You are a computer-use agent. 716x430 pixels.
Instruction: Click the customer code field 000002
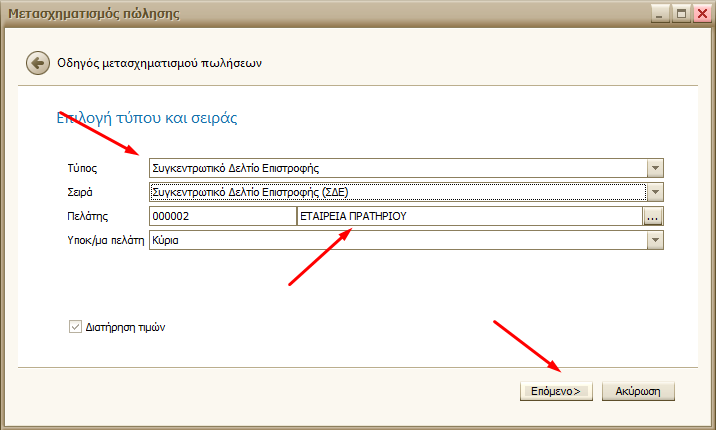coord(220,216)
